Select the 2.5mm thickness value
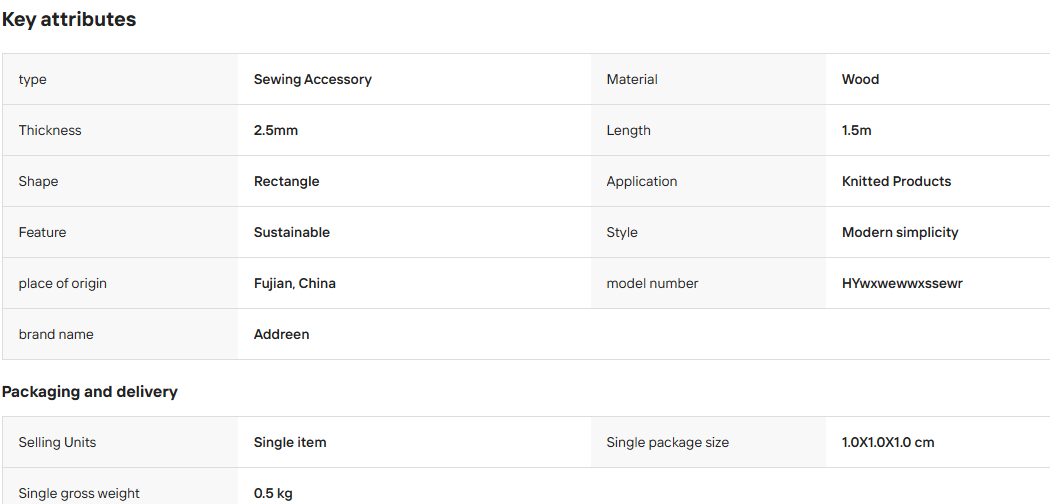The width and height of the screenshot is (1050, 504). 276,130
